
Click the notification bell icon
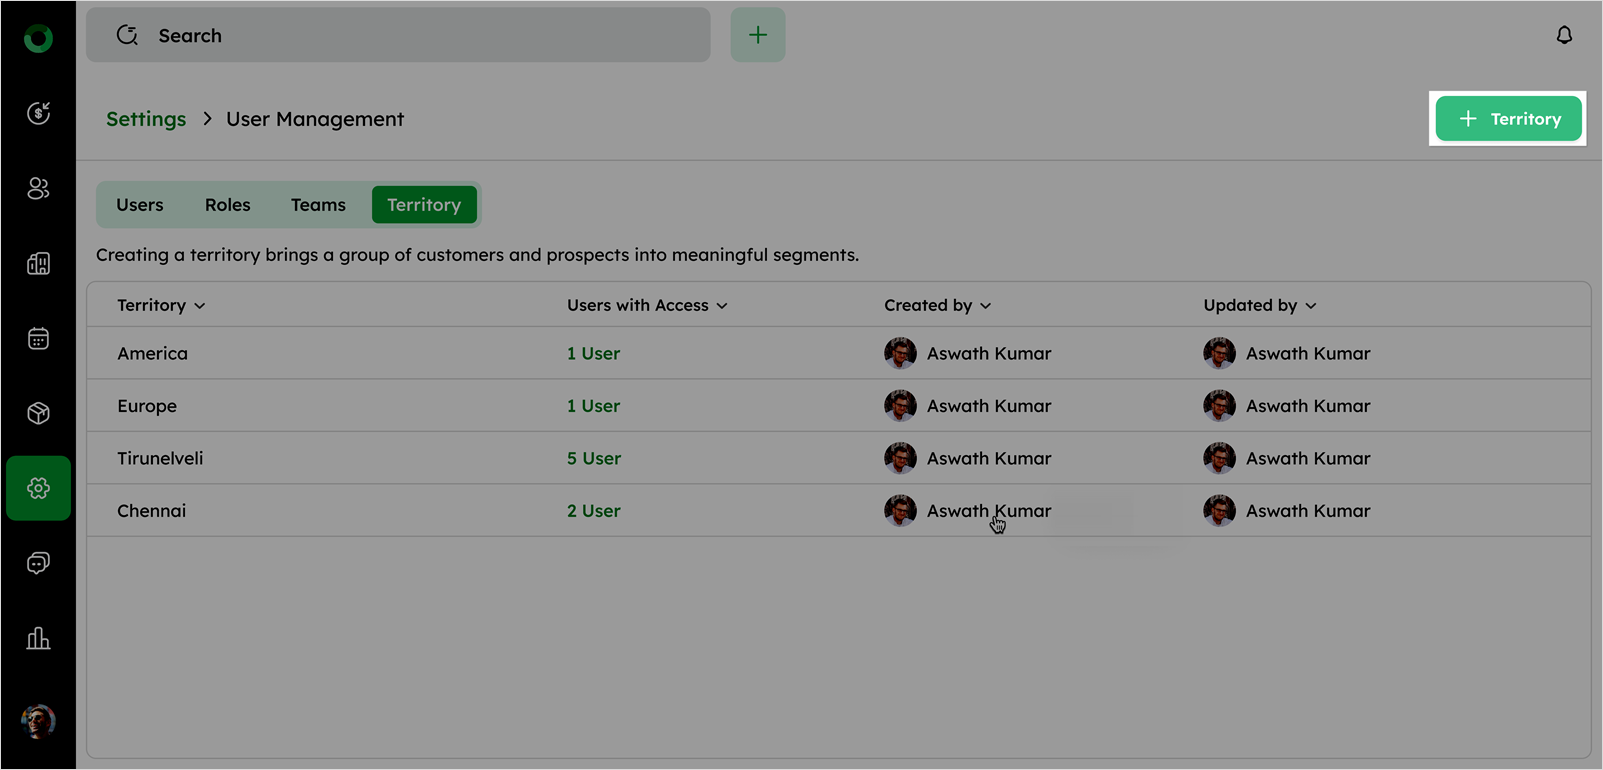1564,35
